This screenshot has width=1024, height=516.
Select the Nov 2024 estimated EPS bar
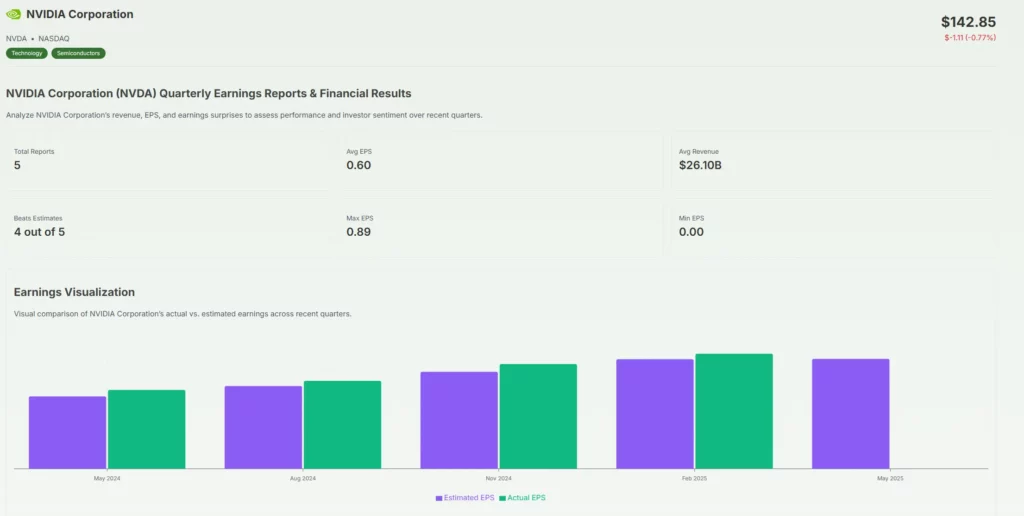coord(459,420)
